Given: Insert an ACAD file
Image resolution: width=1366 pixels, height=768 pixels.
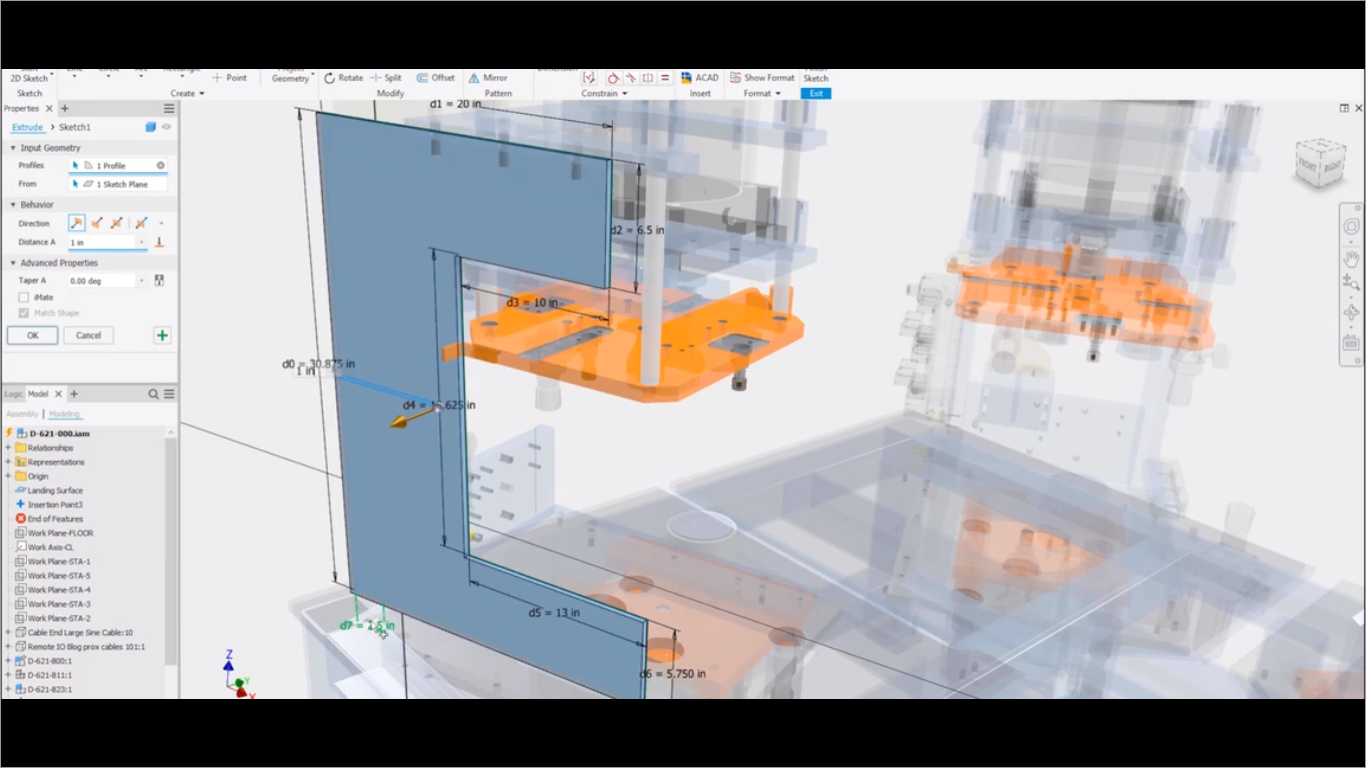Looking at the screenshot, I should coord(700,78).
